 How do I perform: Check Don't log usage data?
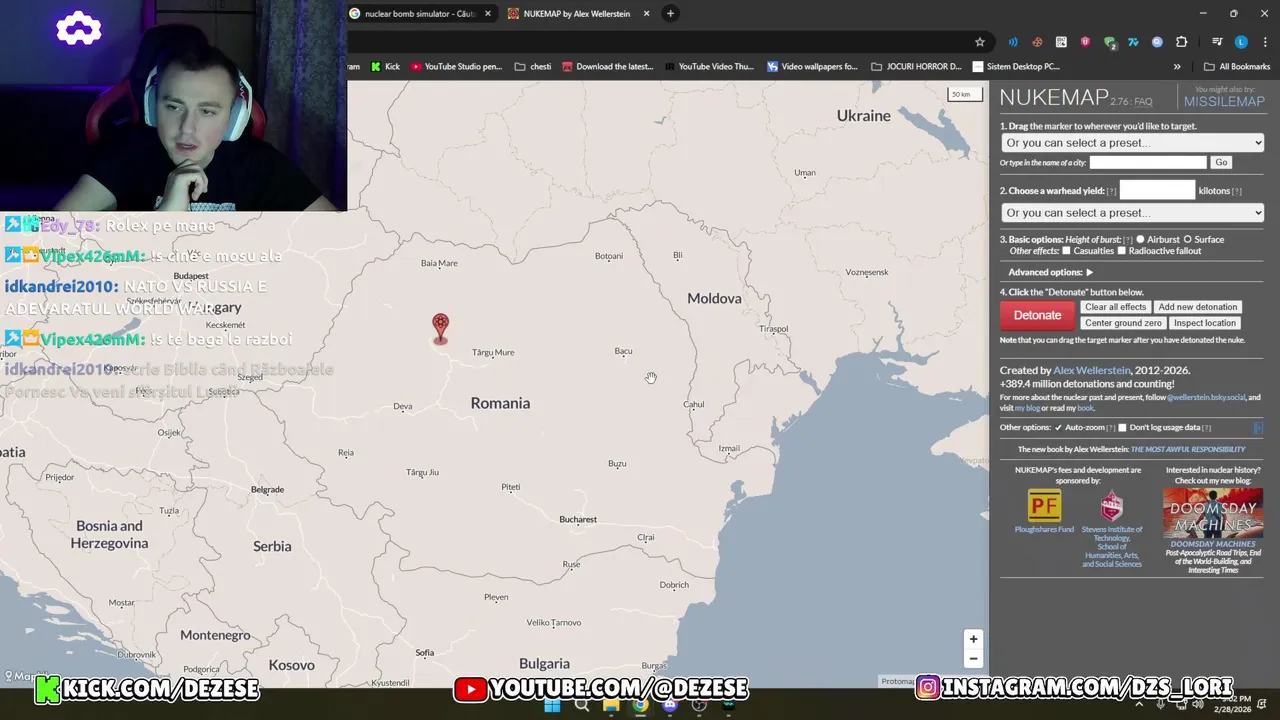click(1122, 428)
